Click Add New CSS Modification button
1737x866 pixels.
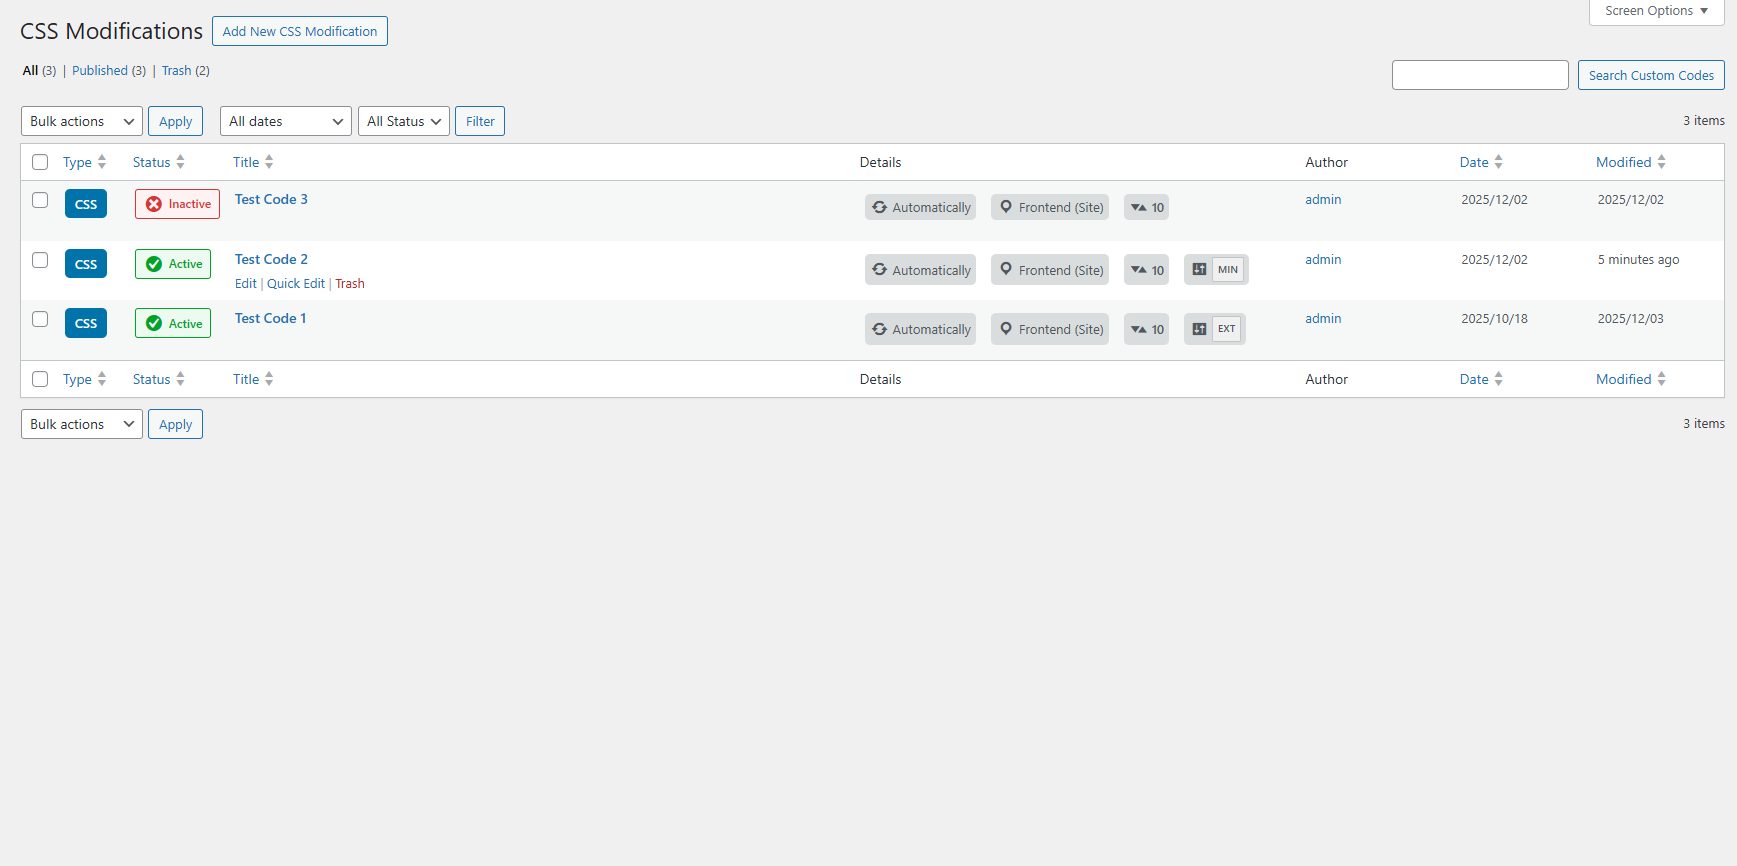click(300, 31)
